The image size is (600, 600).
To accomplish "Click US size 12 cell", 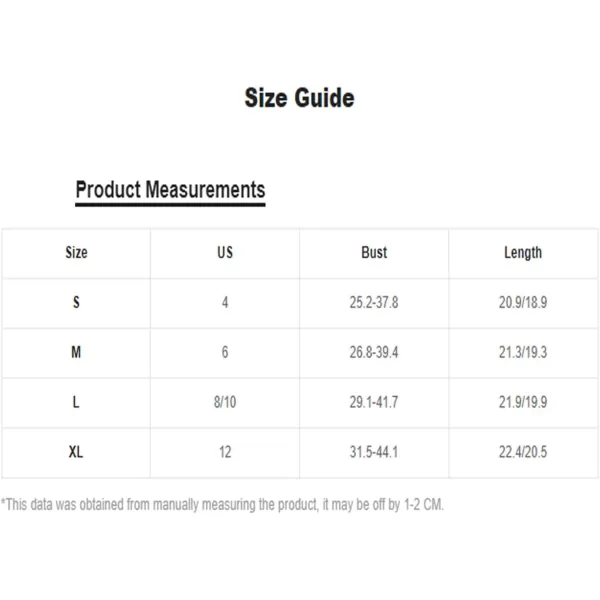I will 225,452.
